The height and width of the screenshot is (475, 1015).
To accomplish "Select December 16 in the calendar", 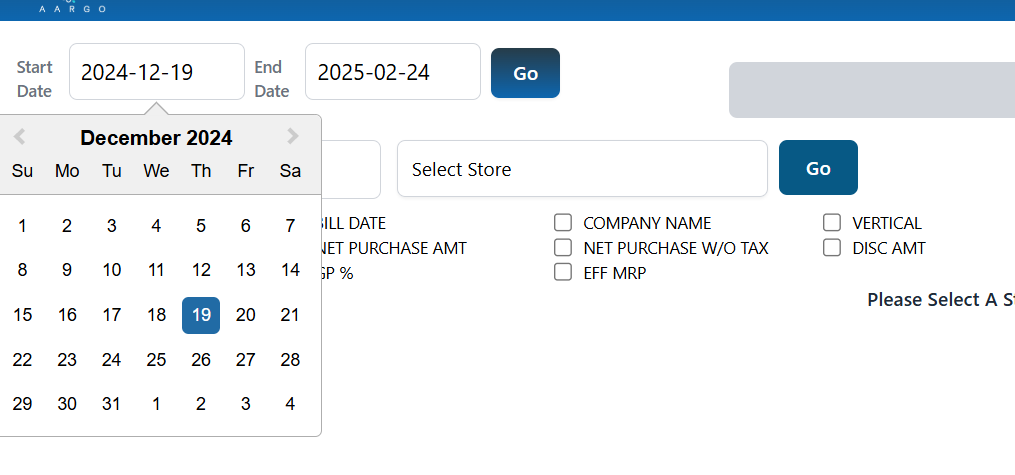I will click(67, 315).
